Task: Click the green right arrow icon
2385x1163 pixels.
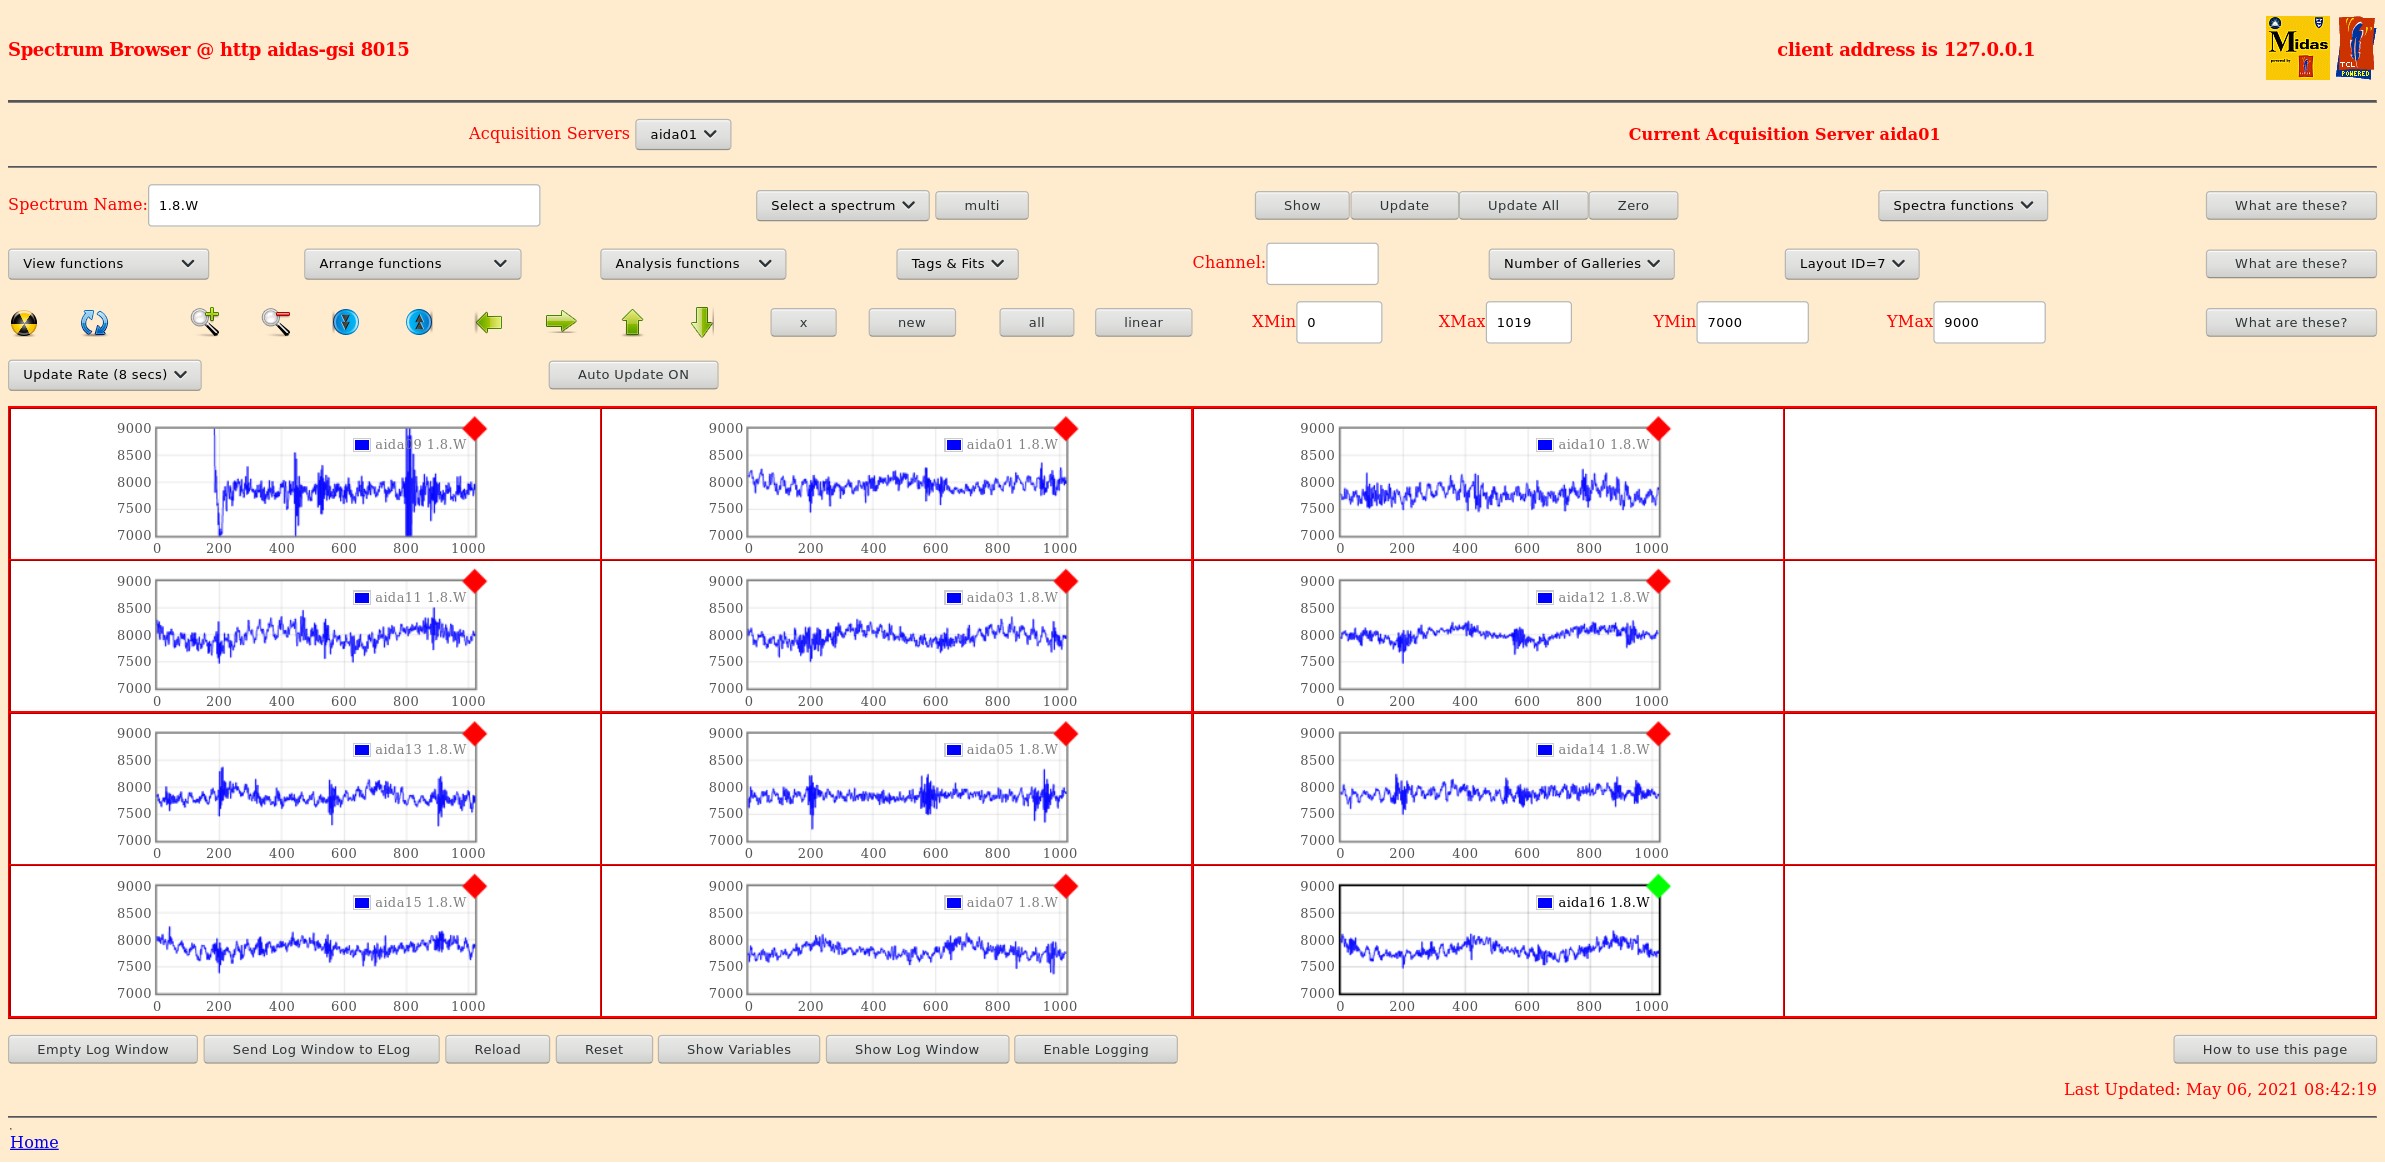Action: [x=561, y=322]
